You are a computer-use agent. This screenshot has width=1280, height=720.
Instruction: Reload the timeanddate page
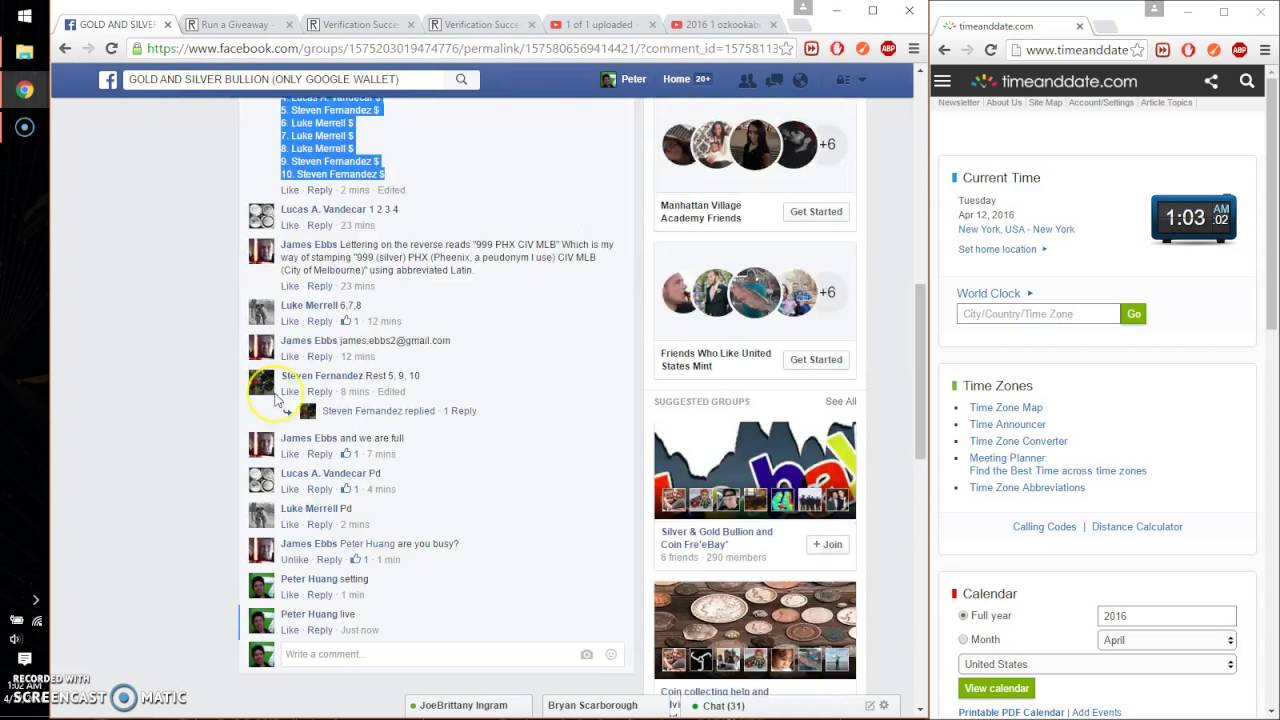coord(990,50)
